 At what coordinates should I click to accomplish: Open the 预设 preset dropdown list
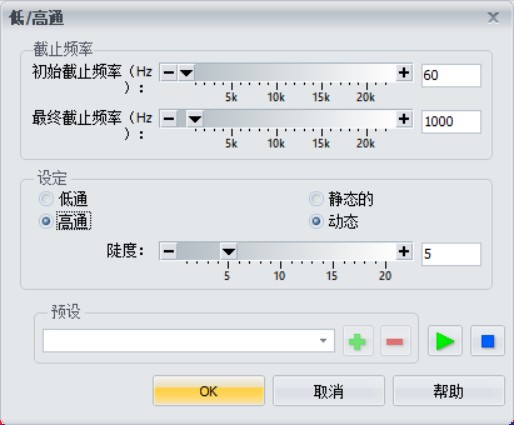[323, 340]
